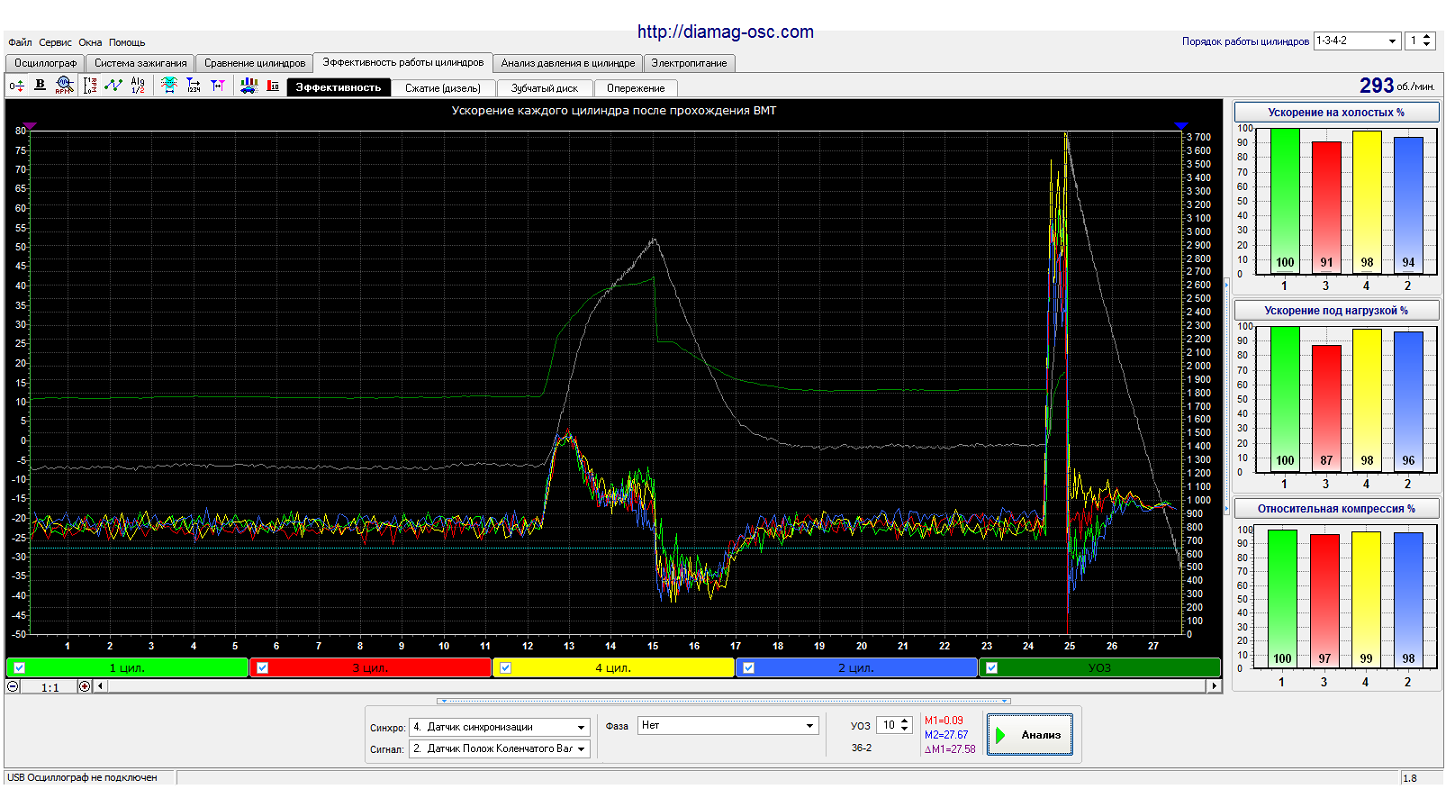Switch to the Сравнение цилиндров tab
The height and width of the screenshot is (789, 1455).
(x=254, y=63)
